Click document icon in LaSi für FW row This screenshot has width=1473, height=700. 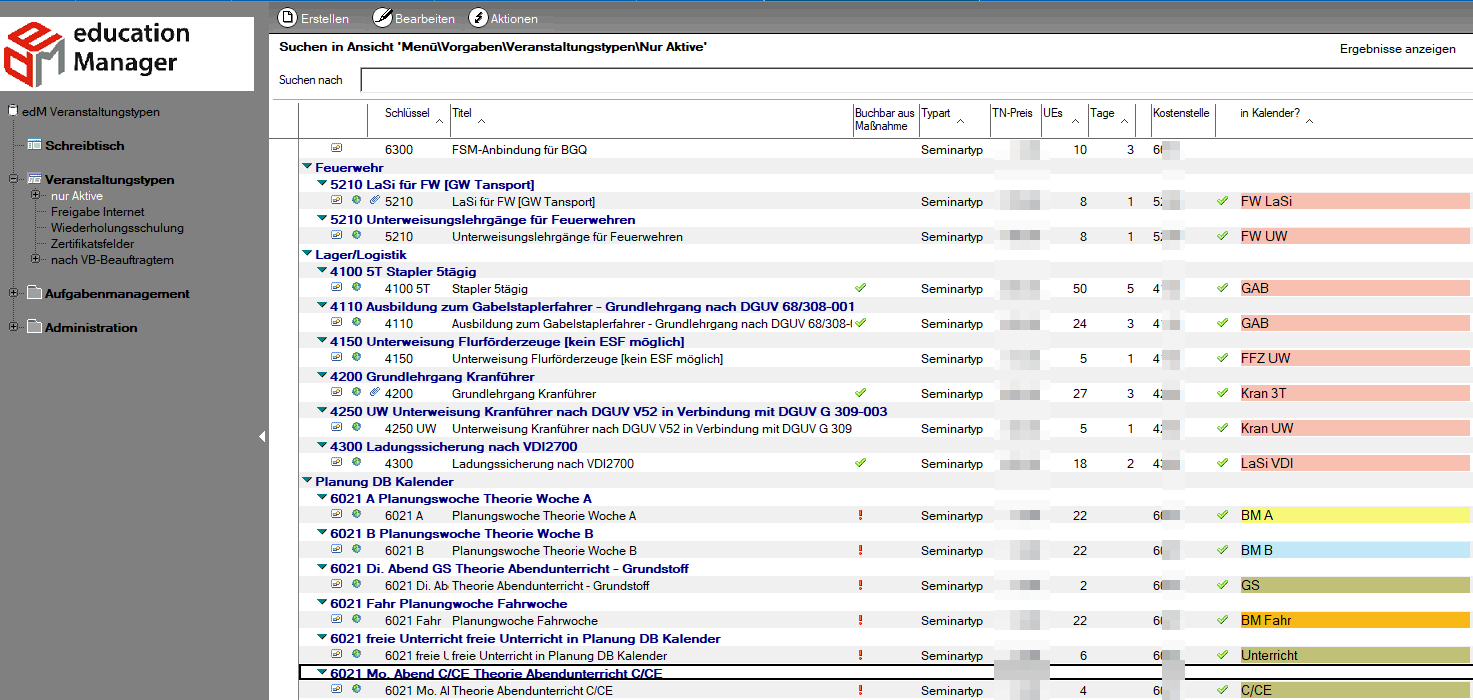pyautogui.click(x=337, y=201)
